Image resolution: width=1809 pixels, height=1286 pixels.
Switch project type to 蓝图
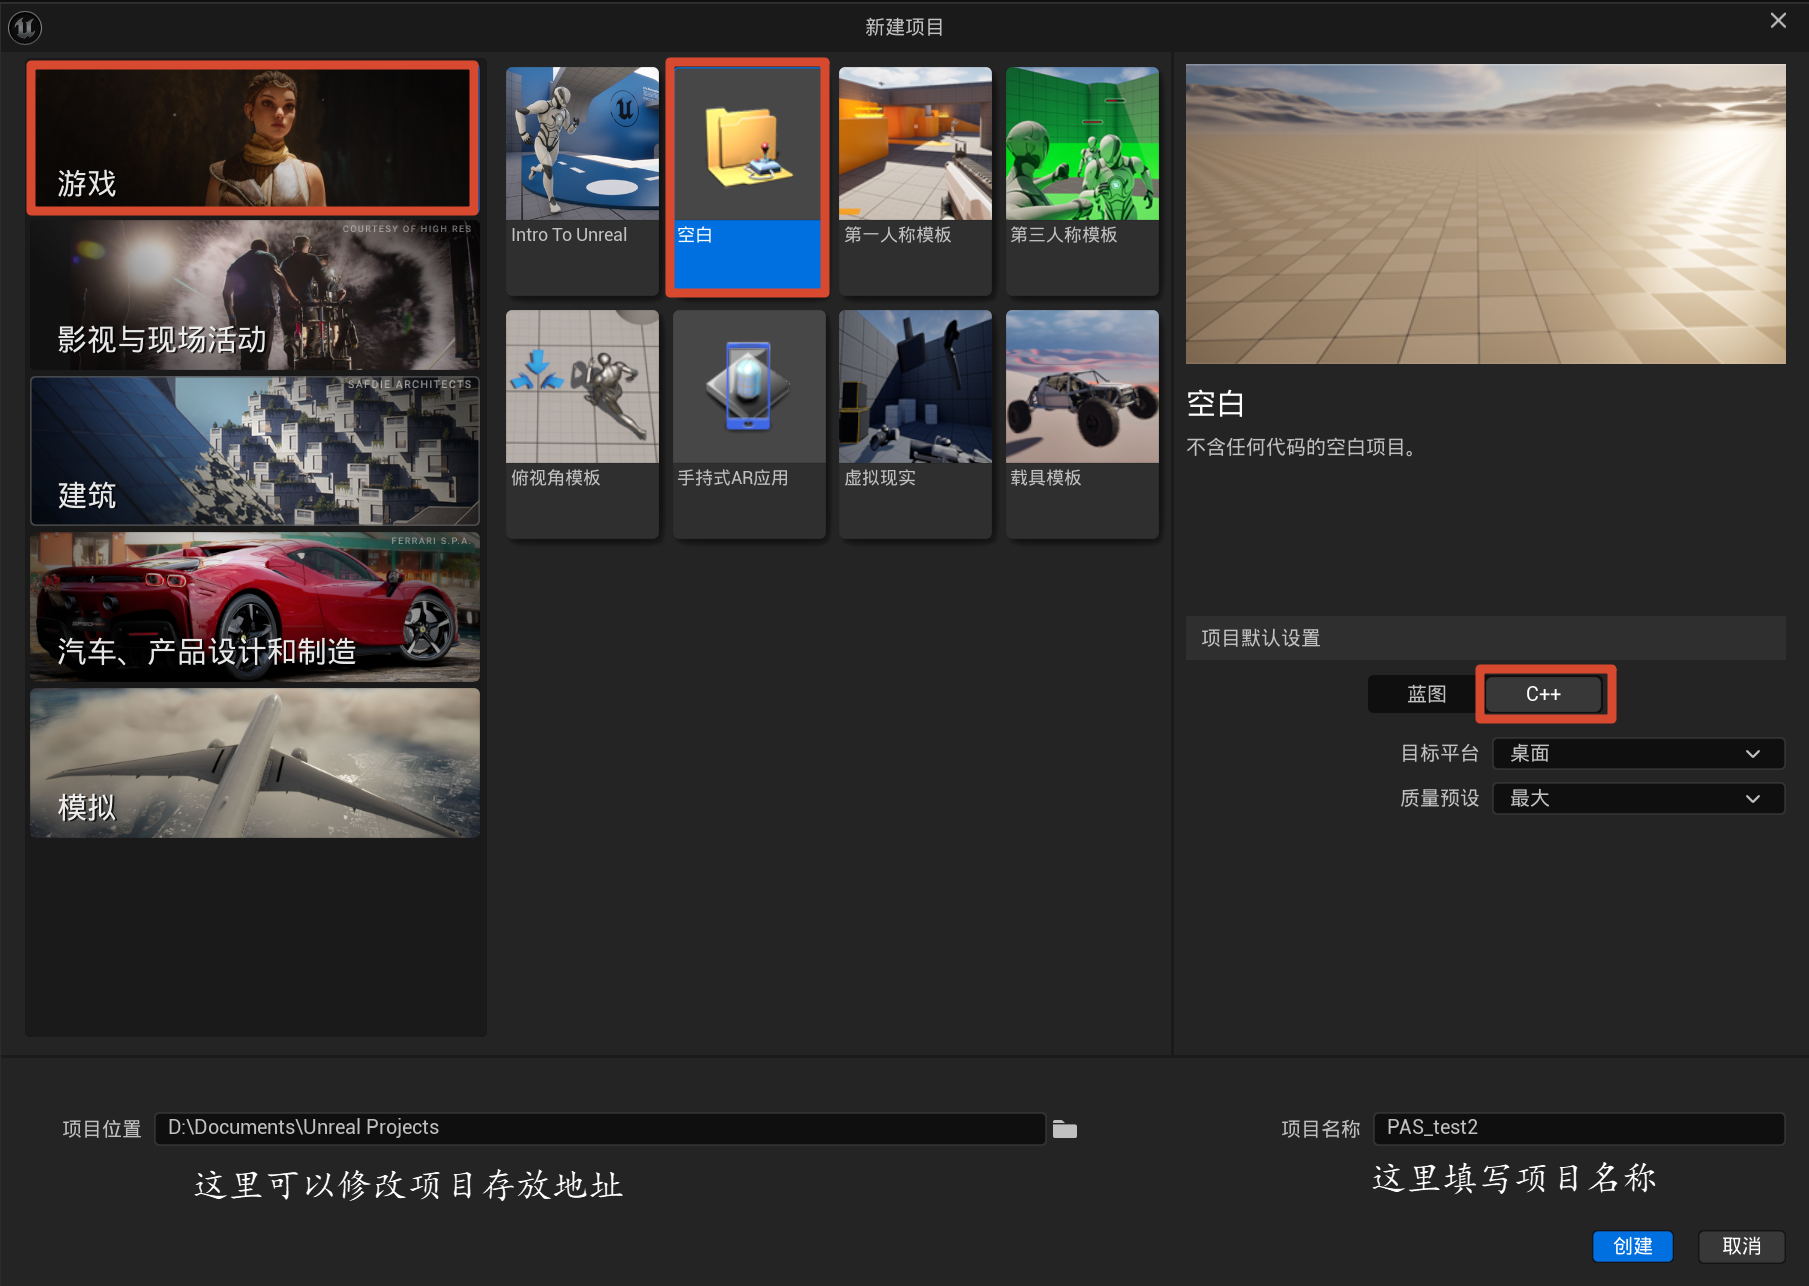[1426, 694]
